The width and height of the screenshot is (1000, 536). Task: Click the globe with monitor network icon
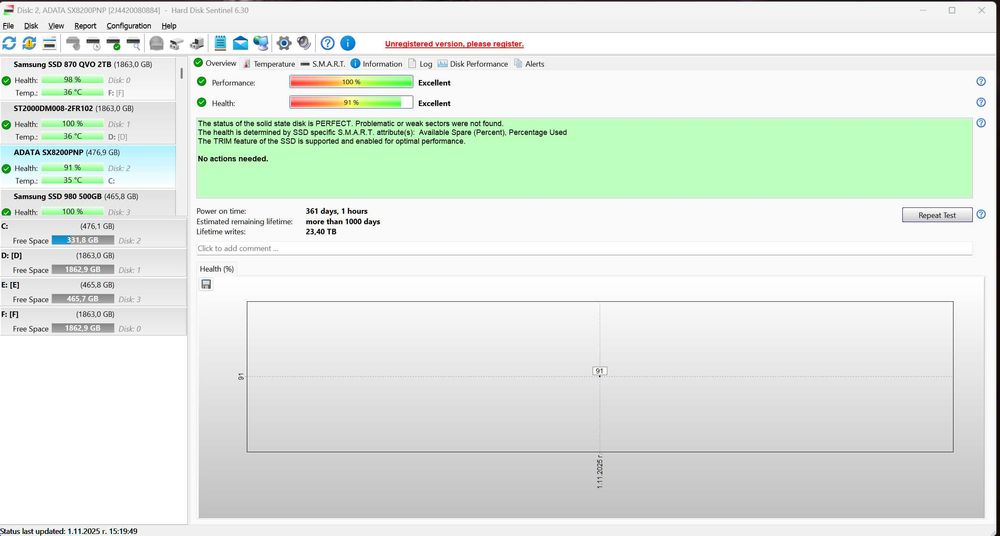261,43
